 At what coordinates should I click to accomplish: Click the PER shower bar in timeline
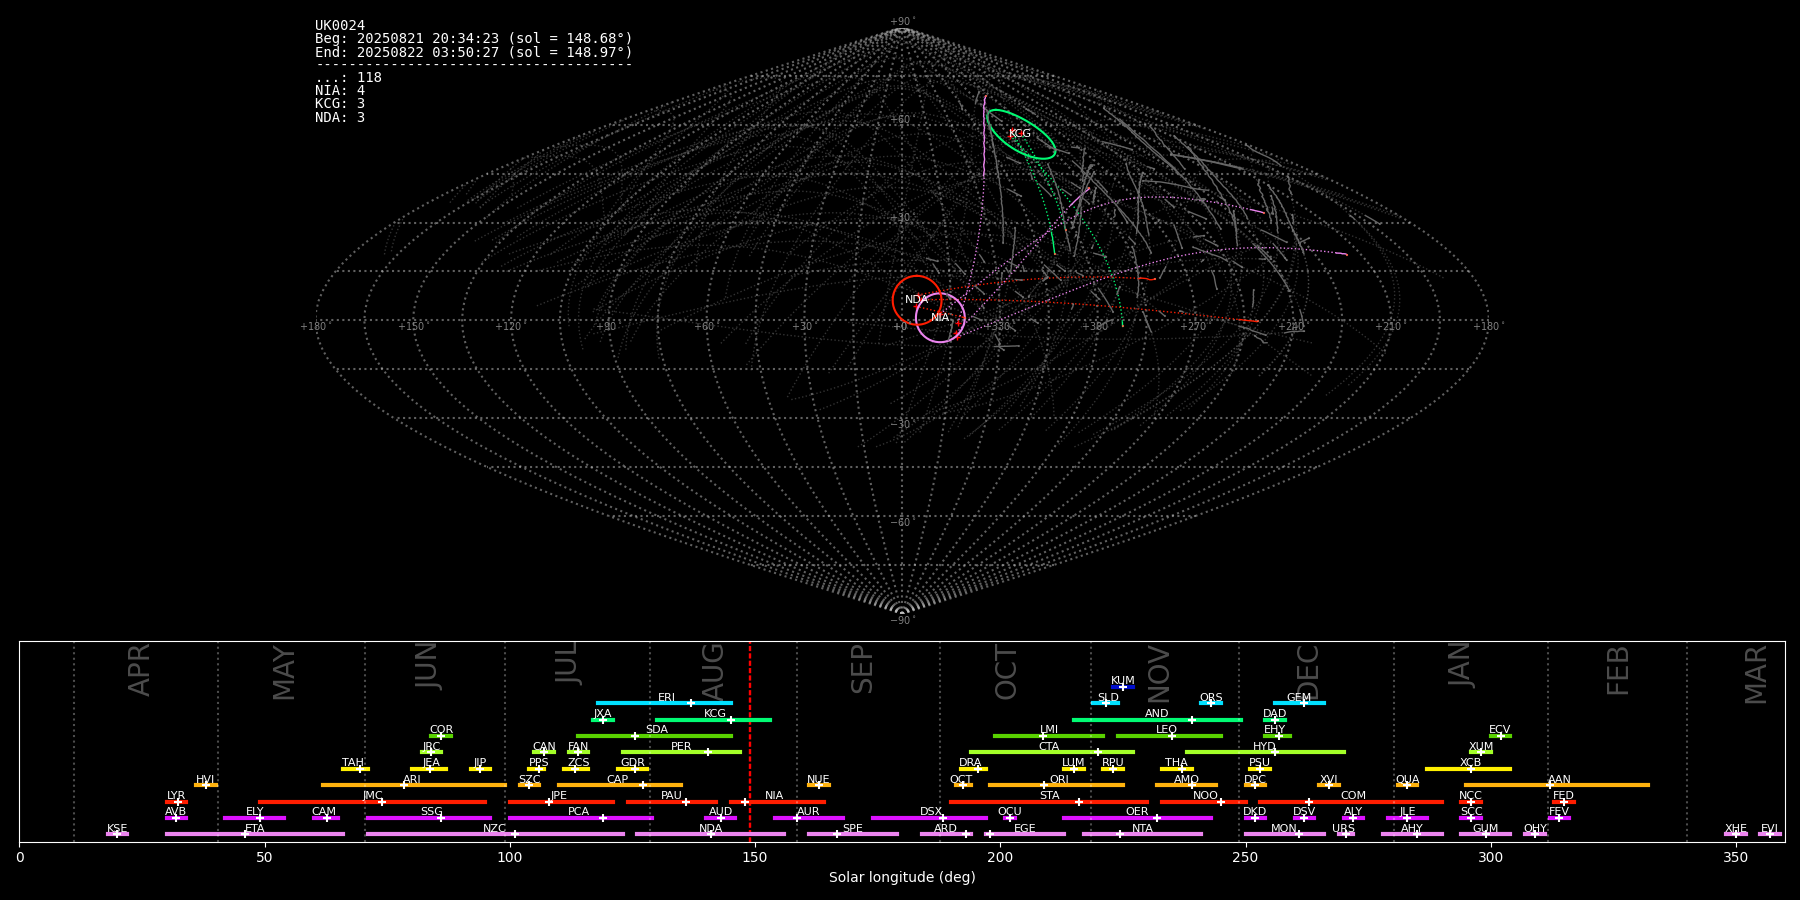681,752
